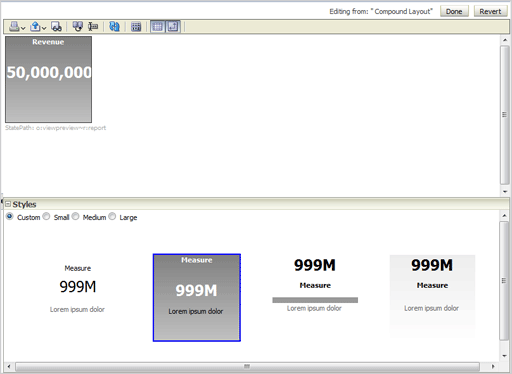Click the export analysis icon
The height and width of the screenshot is (374, 512).
click(x=35, y=26)
